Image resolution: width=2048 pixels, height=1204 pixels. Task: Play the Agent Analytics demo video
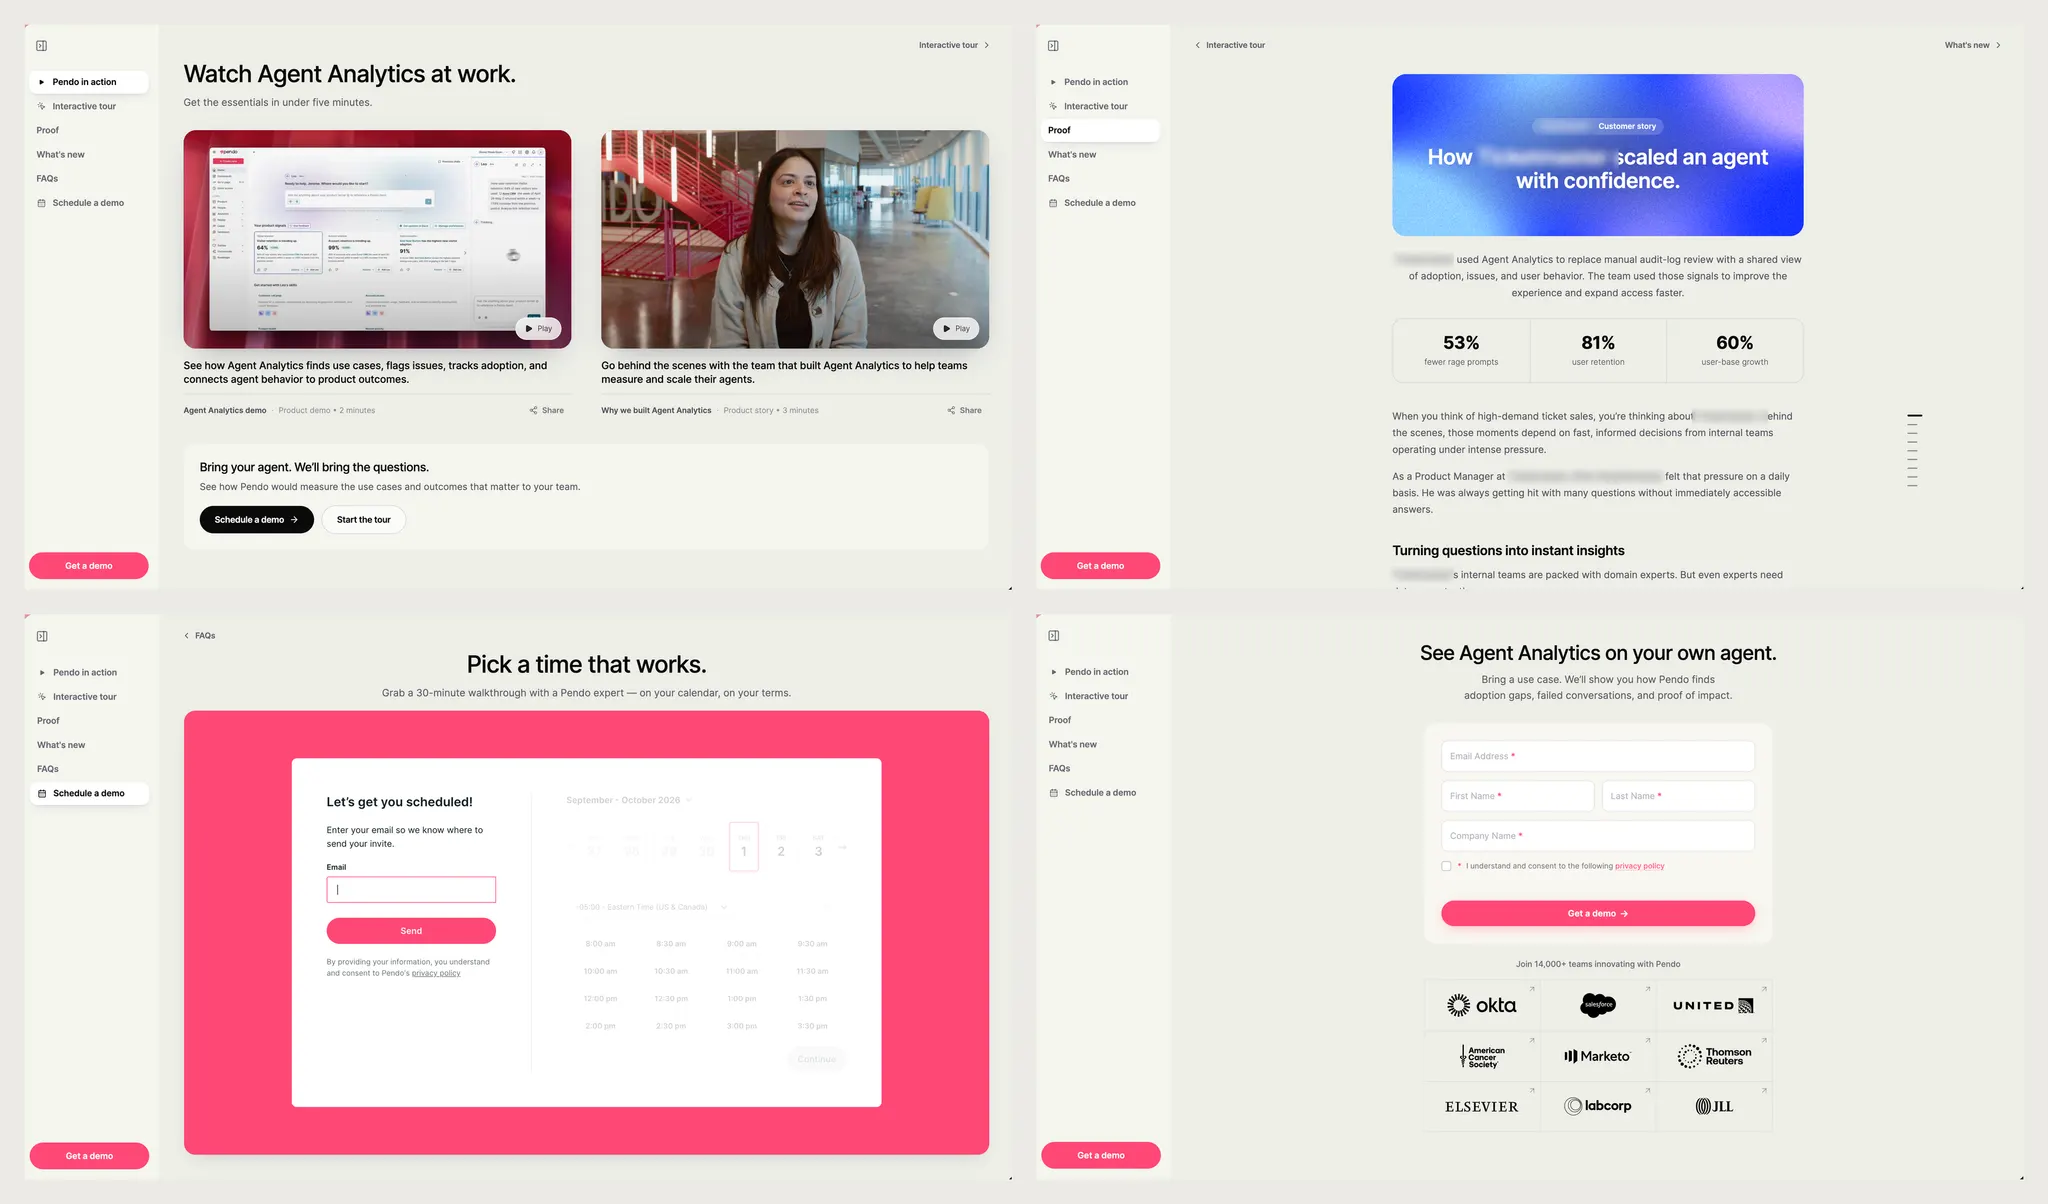coord(539,328)
